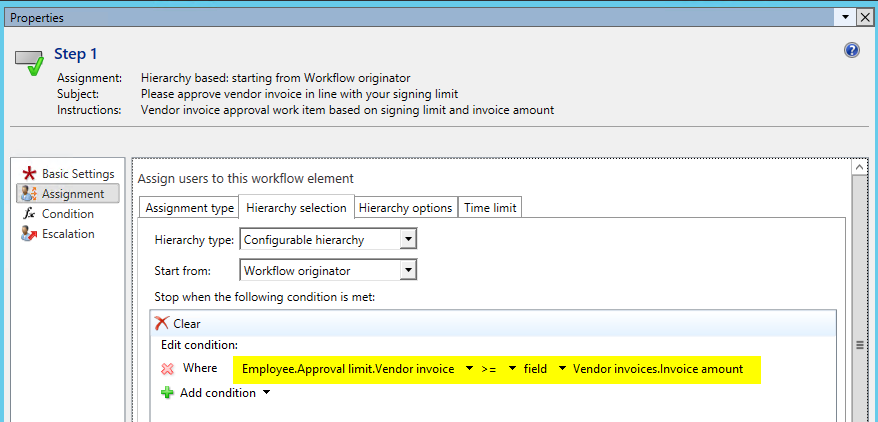Click the Escalation person icon
This screenshot has width=878, height=422.
pos(29,234)
